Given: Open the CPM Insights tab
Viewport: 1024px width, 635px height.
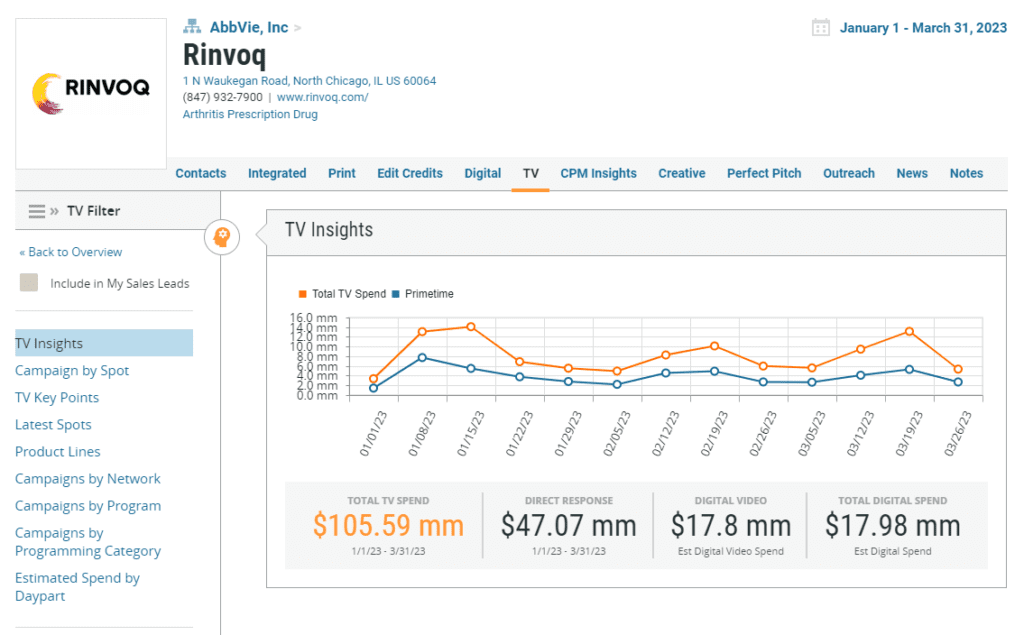Looking at the screenshot, I should pos(598,173).
